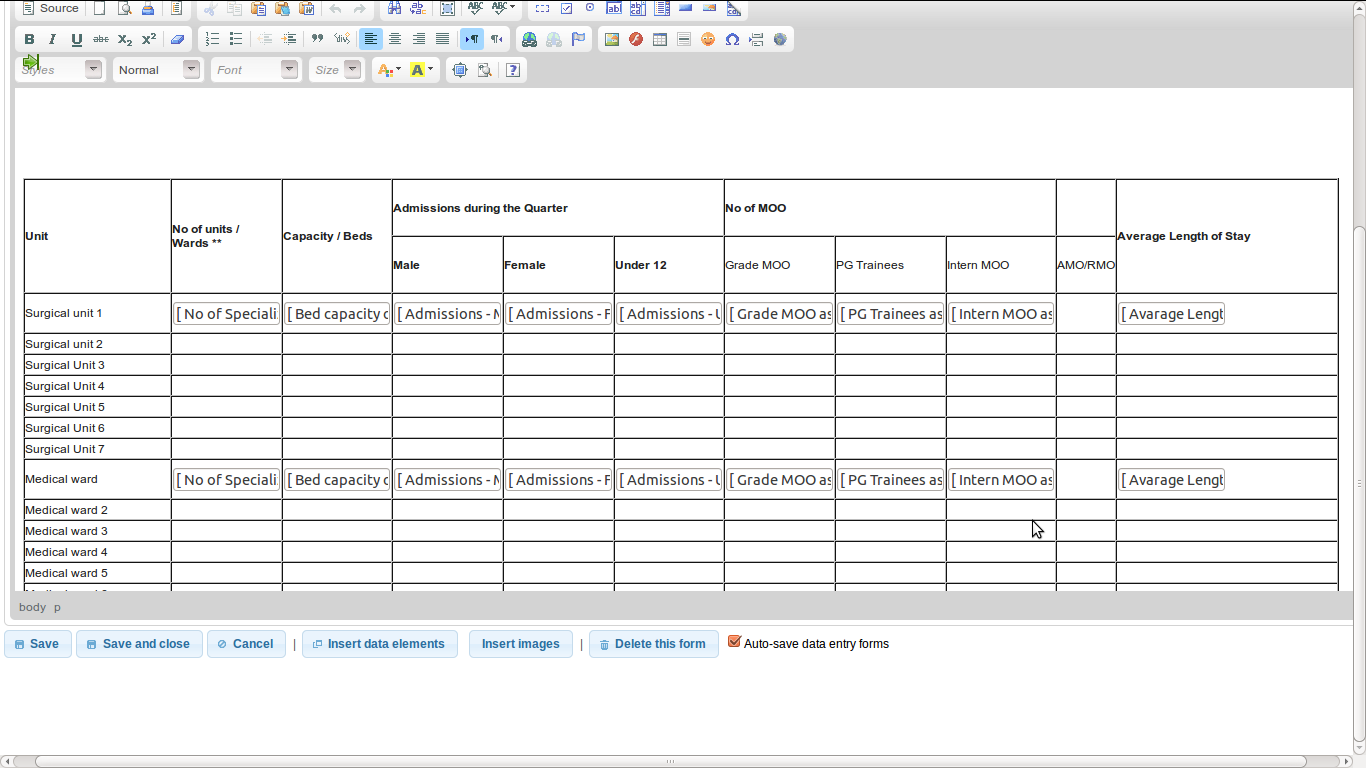Click Surgical unit 1 Bed capacity field

click(337, 314)
